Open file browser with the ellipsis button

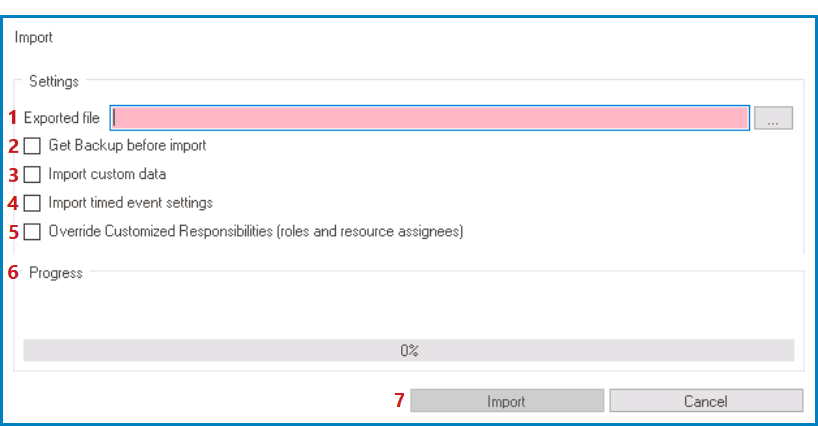tap(773, 118)
